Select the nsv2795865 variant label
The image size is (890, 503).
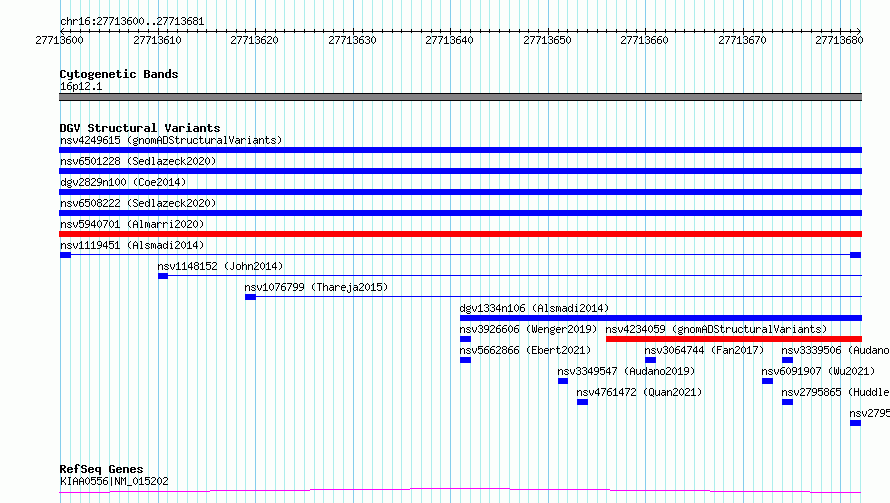click(835, 392)
